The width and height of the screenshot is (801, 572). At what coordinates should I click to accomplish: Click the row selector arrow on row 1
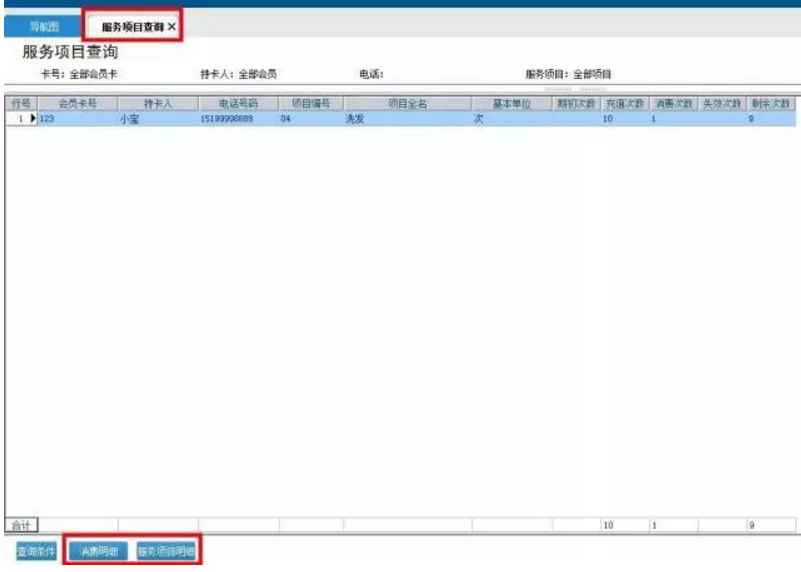tap(33, 118)
